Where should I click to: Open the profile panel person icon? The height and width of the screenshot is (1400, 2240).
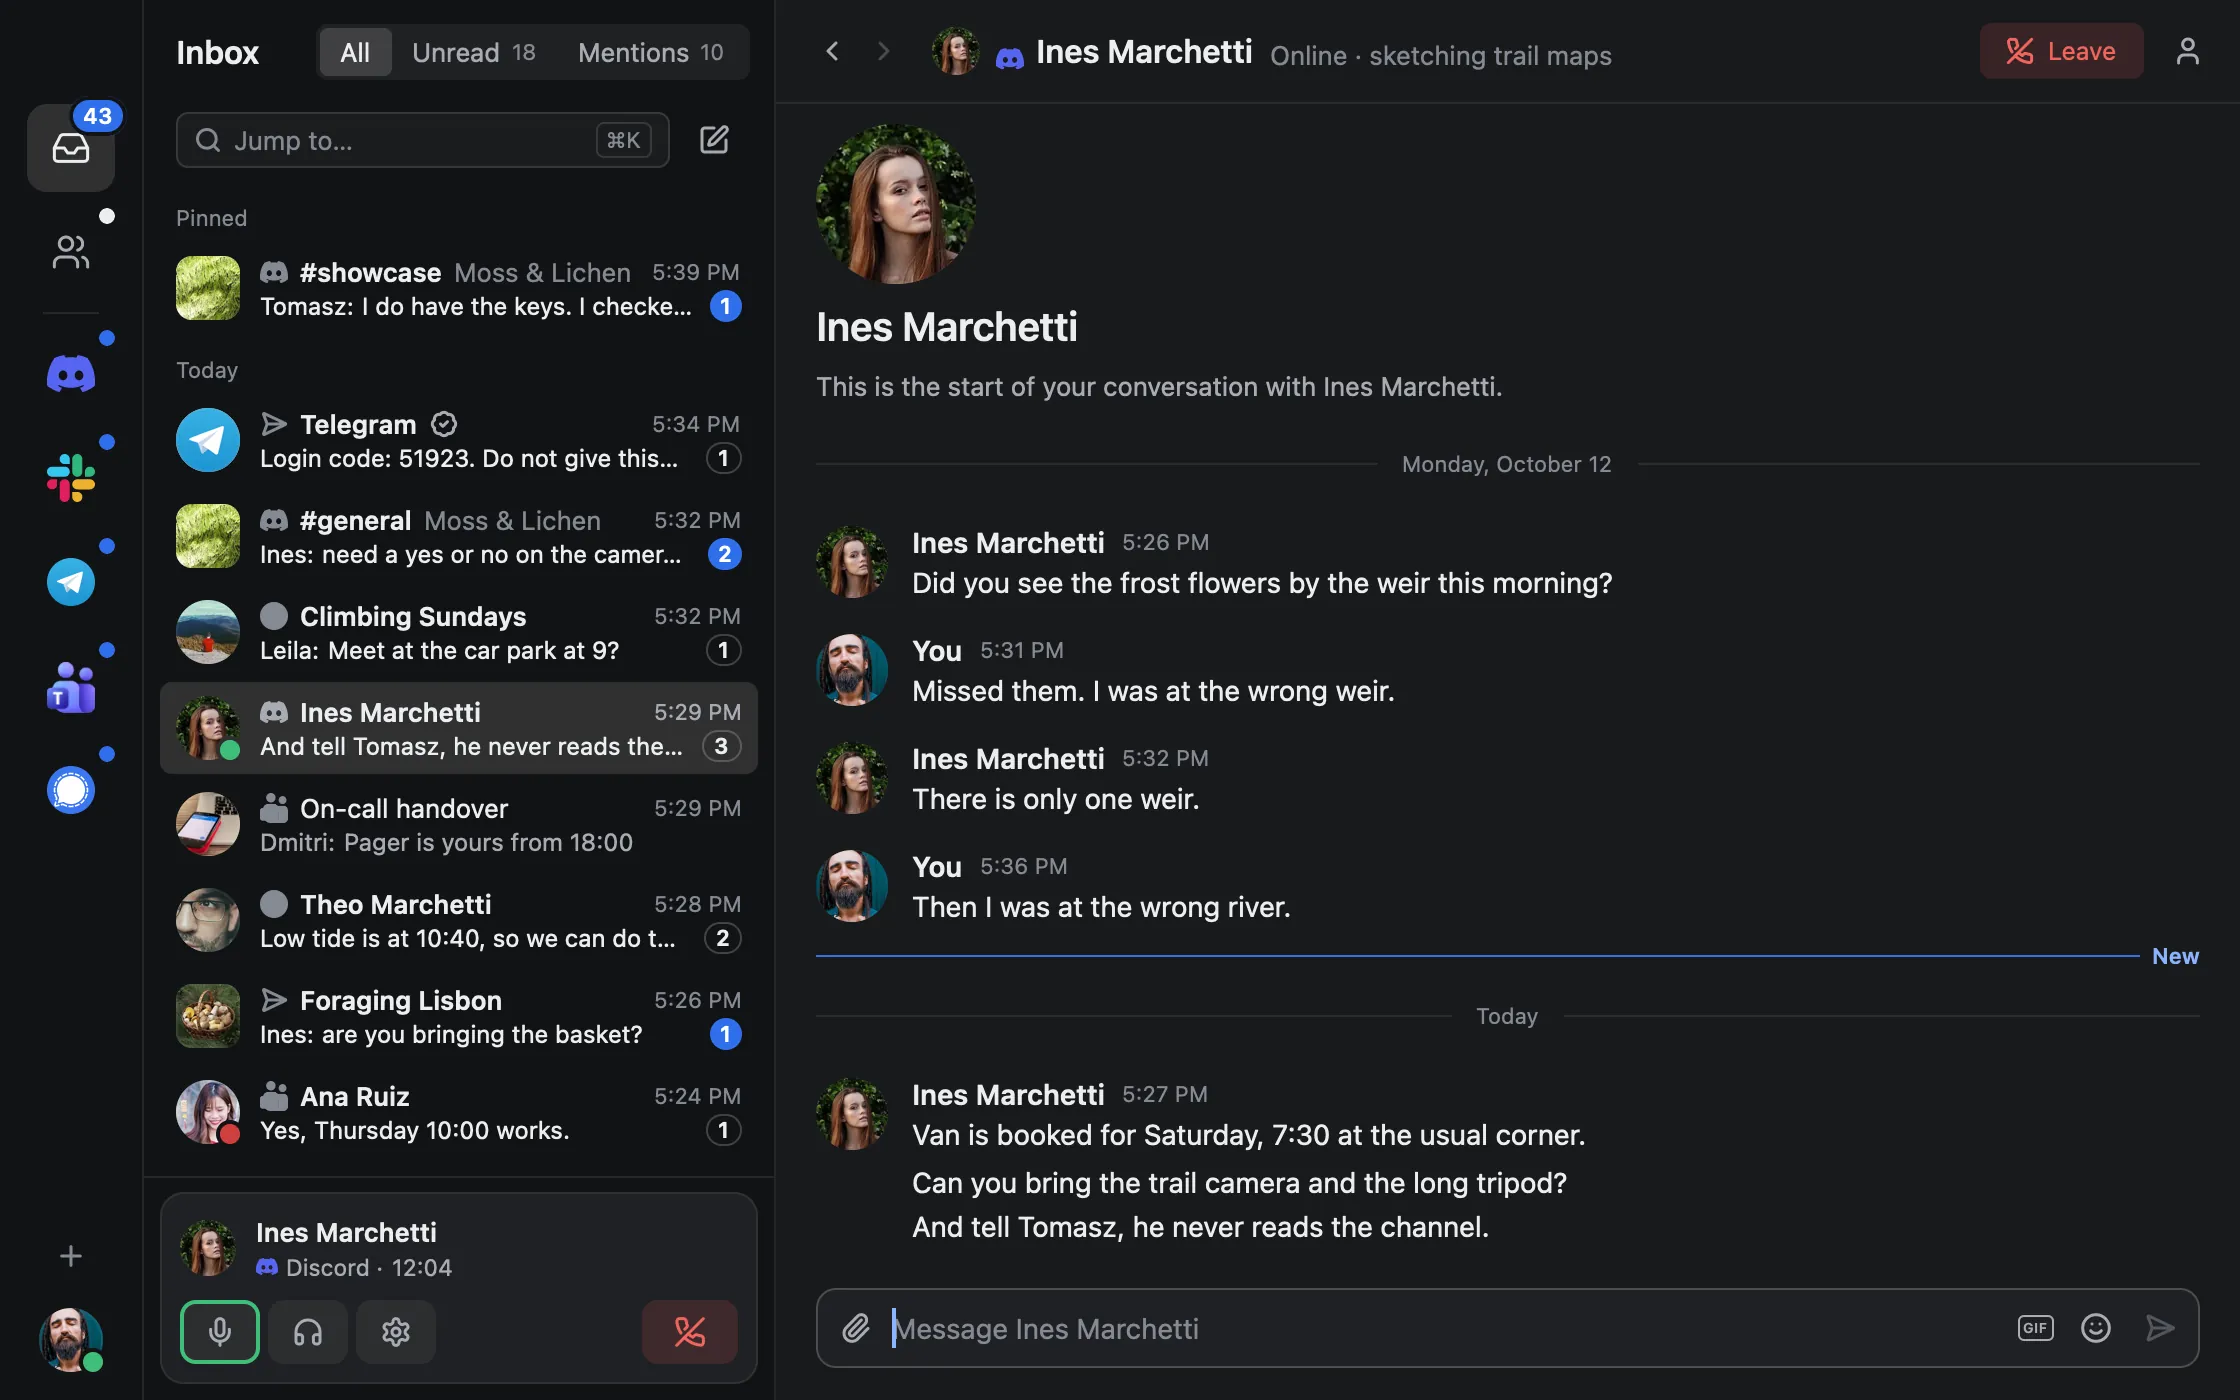(2188, 51)
